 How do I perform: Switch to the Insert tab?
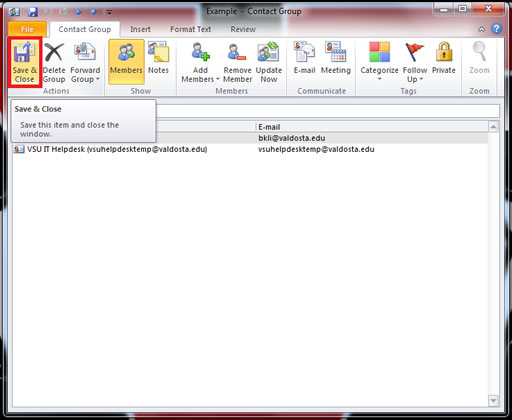(140, 29)
